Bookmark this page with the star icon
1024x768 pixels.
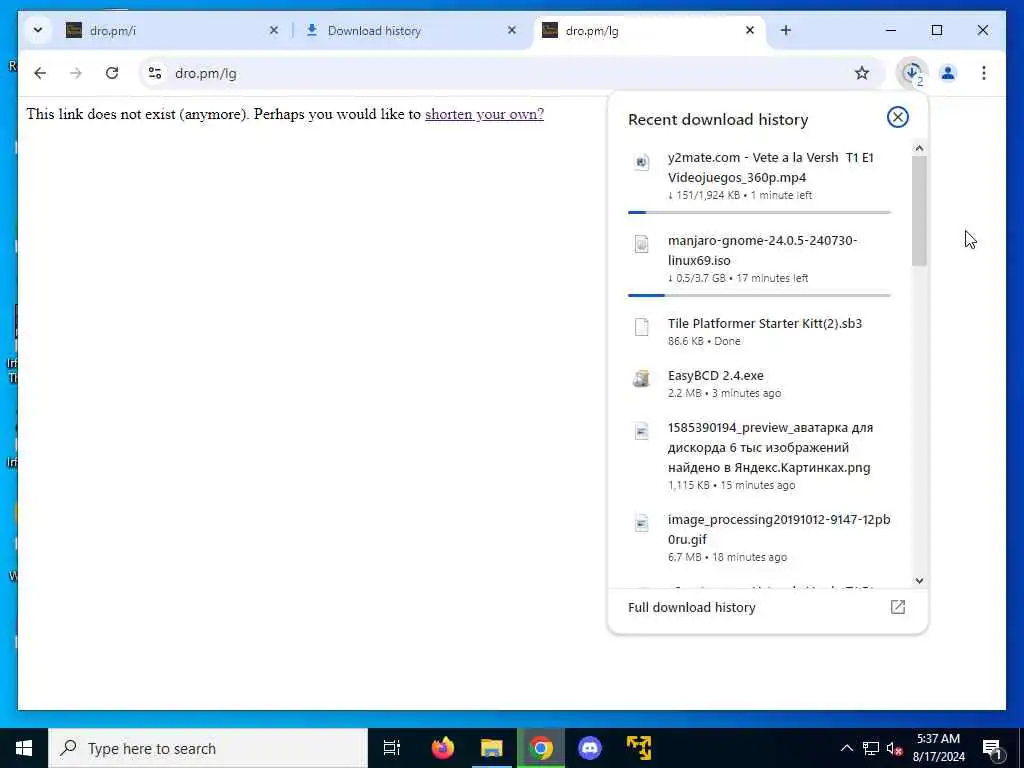(862, 73)
